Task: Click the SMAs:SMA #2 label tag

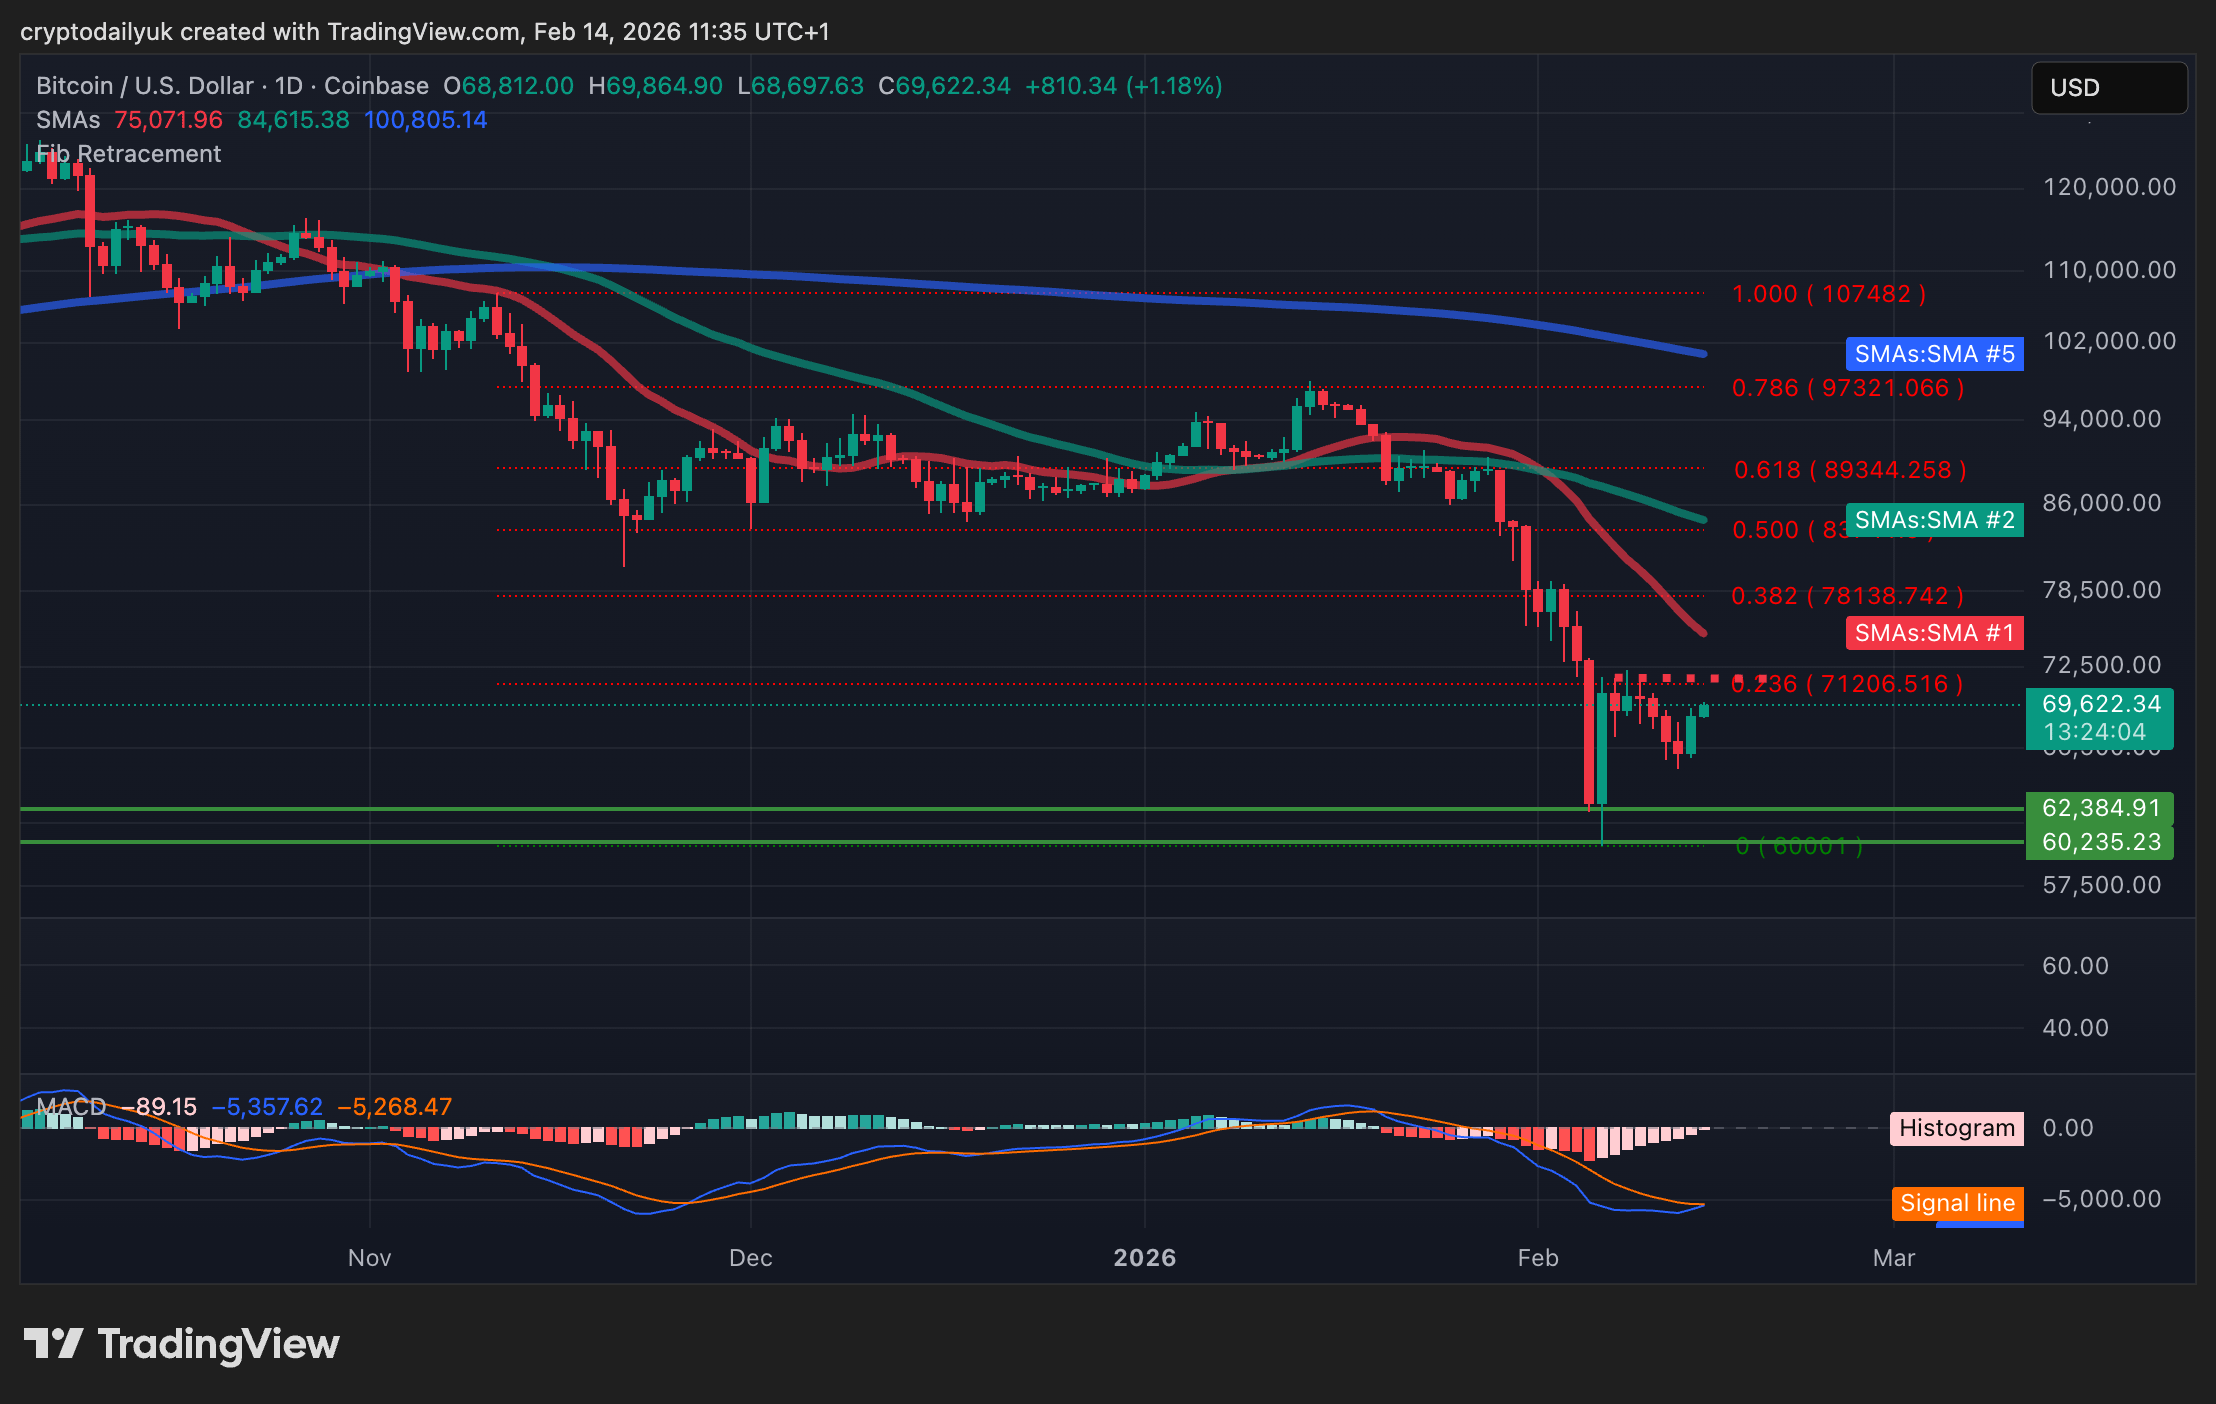Action: coord(1933,520)
